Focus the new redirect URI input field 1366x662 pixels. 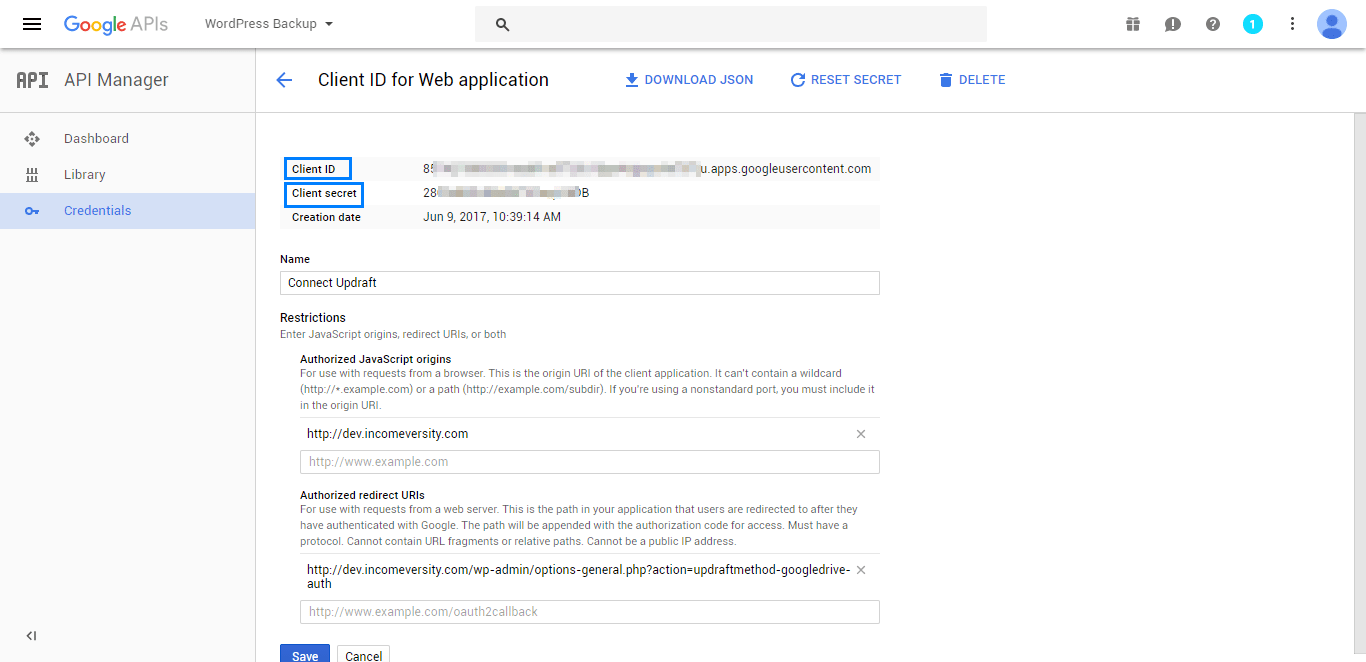pyautogui.click(x=590, y=612)
